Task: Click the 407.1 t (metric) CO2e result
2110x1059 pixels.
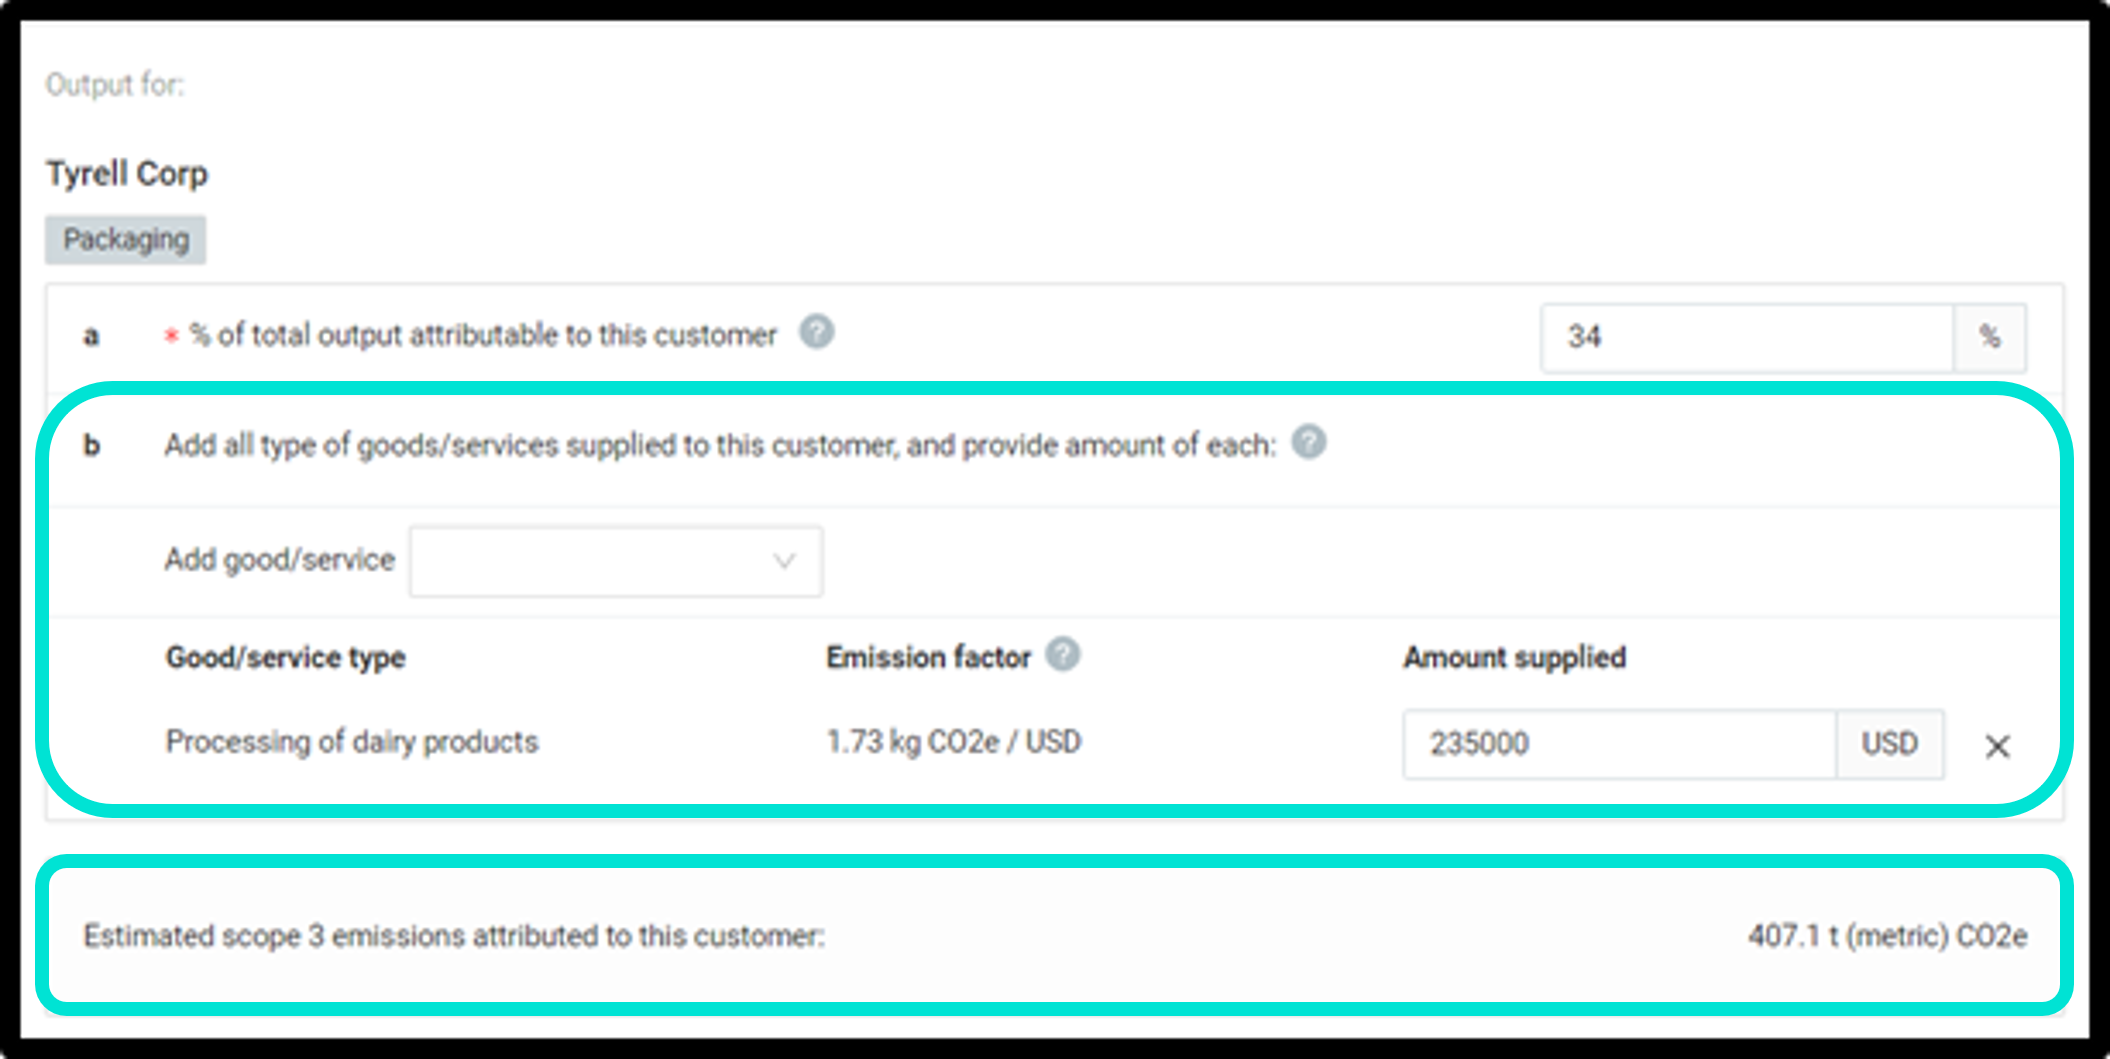Action: click(x=1888, y=936)
